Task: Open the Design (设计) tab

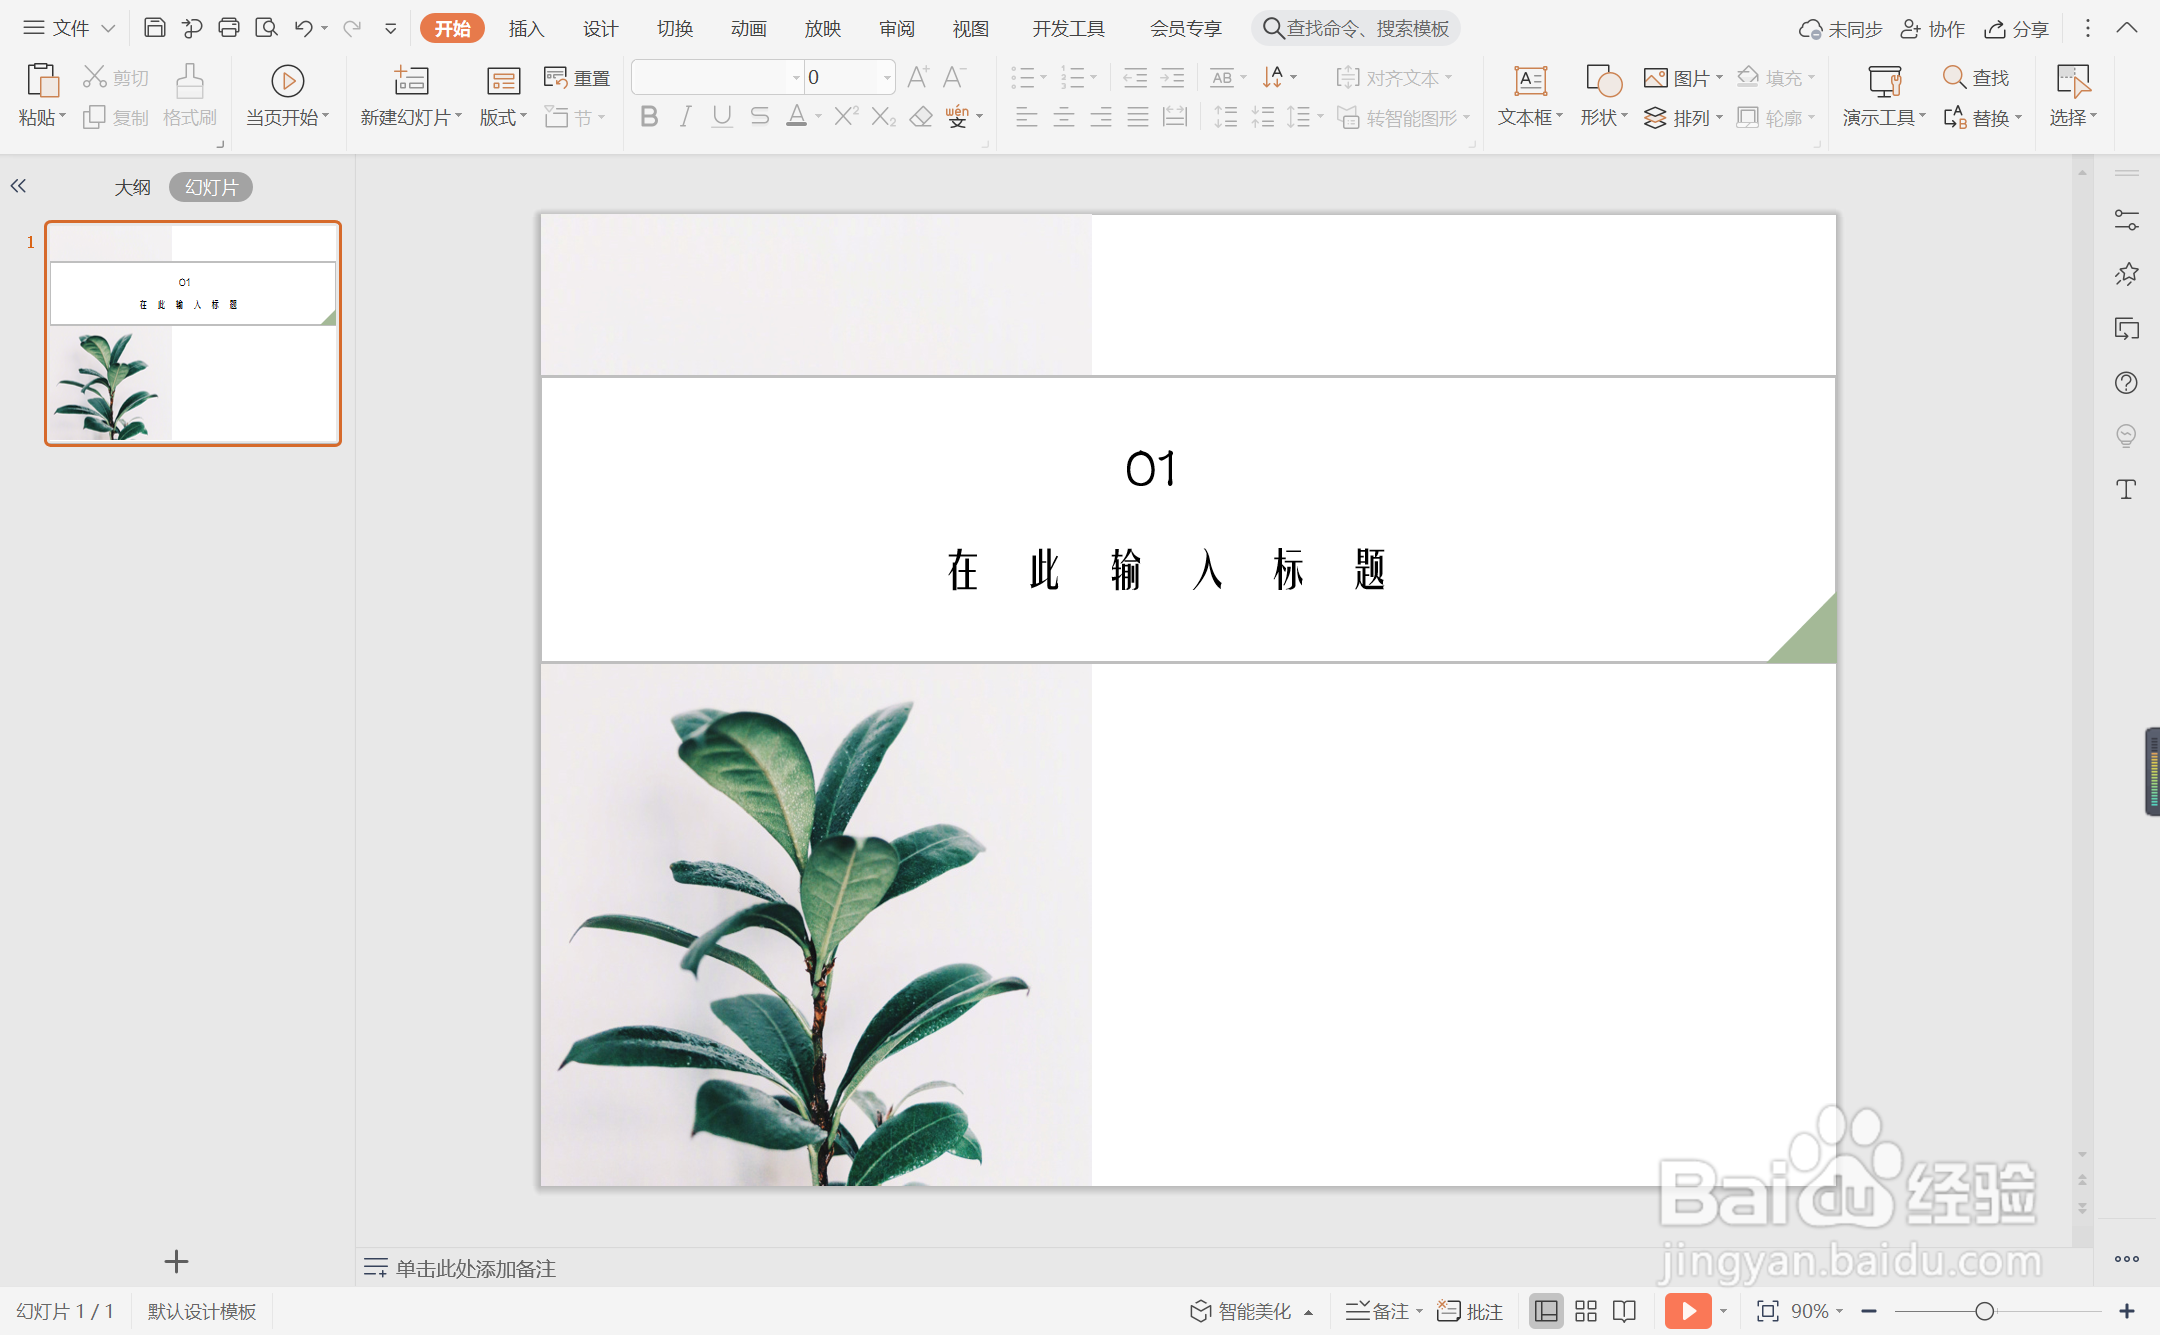Action: [x=600, y=28]
